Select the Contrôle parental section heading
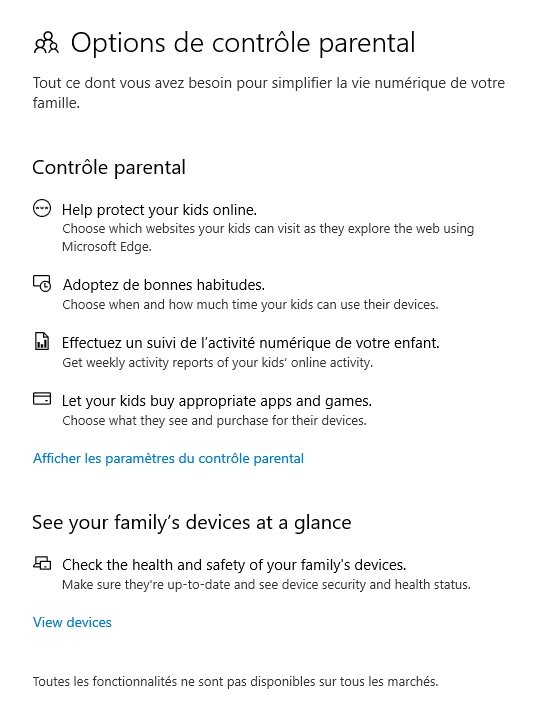Screen dimensions: 538x715 point(109,167)
